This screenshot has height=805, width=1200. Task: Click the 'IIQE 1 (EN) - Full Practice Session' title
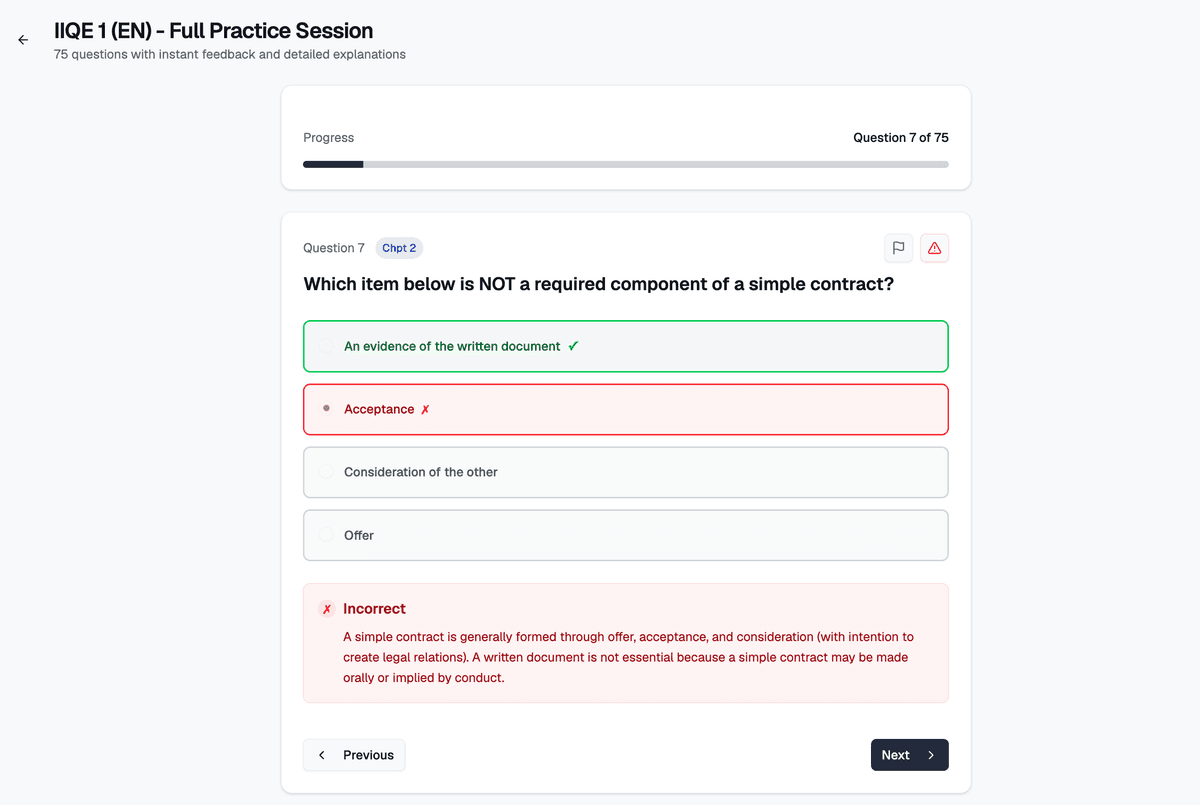[x=214, y=31]
